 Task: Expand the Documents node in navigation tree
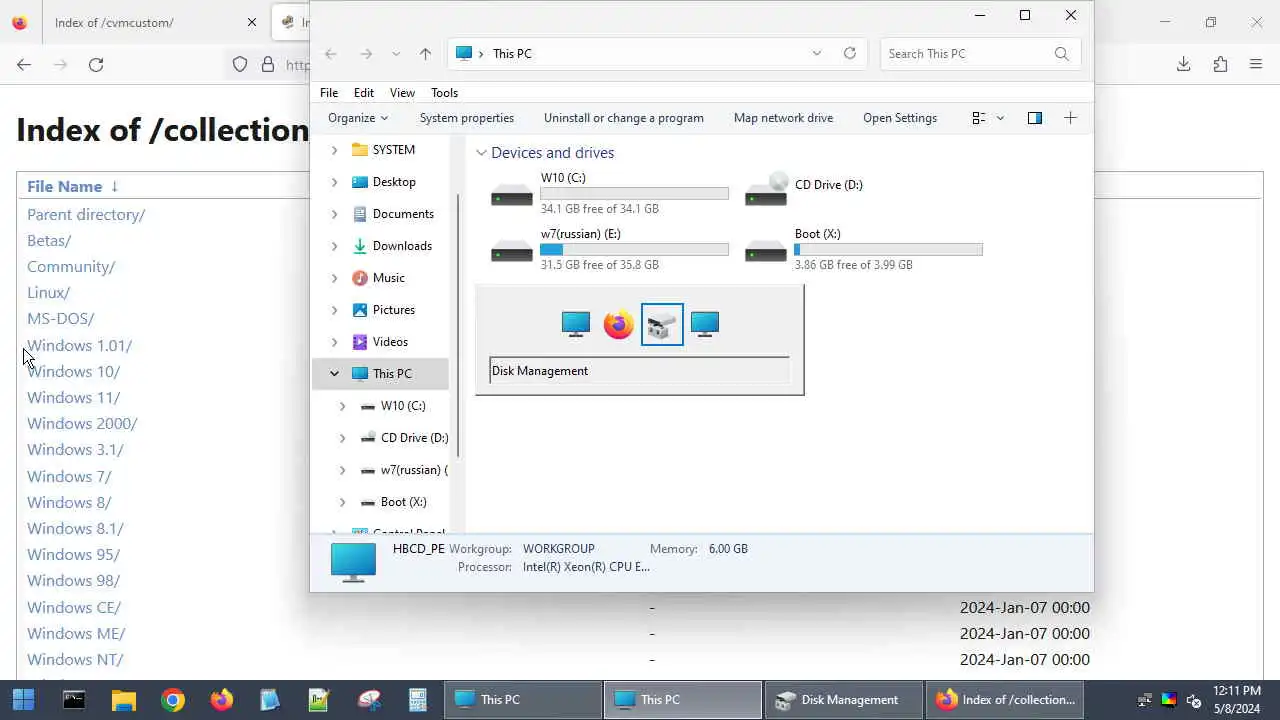point(335,214)
